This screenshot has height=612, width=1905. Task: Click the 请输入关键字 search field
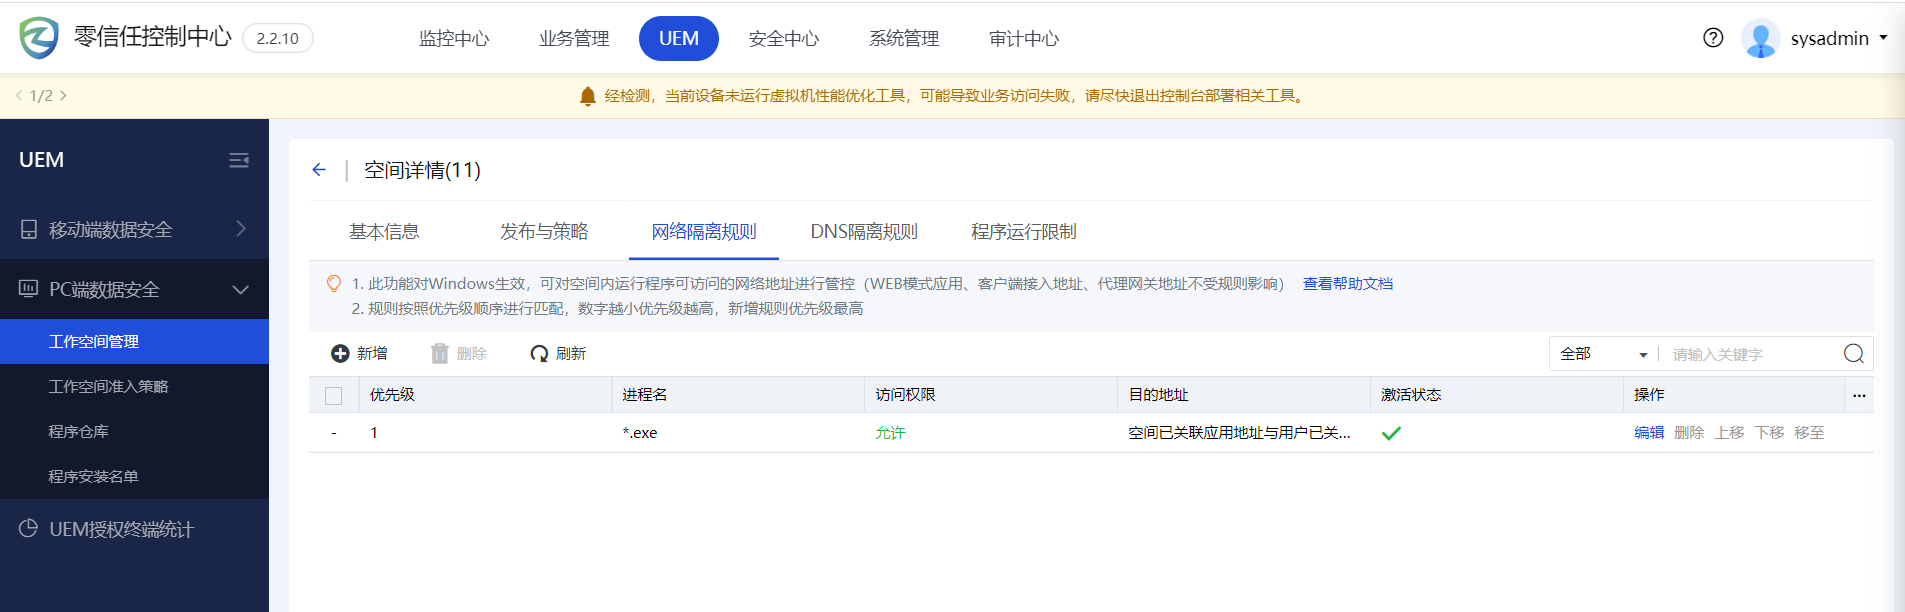coord(1750,354)
